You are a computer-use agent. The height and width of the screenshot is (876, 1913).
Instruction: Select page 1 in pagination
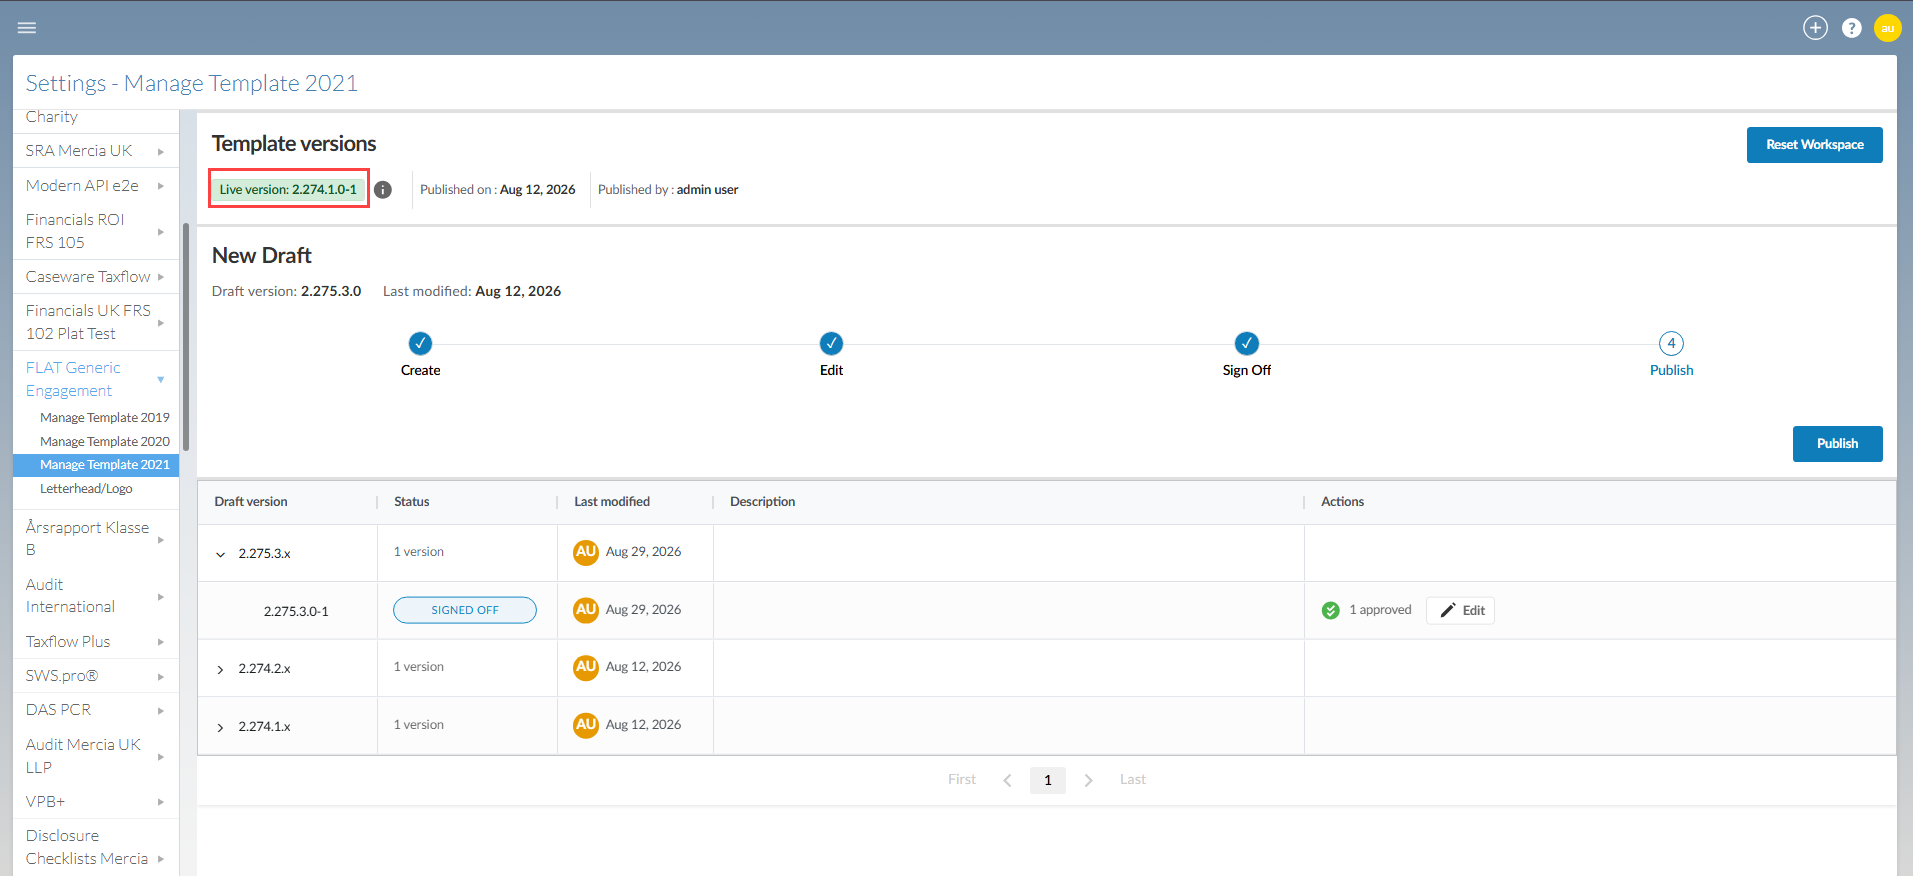click(x=1048, y=780)
